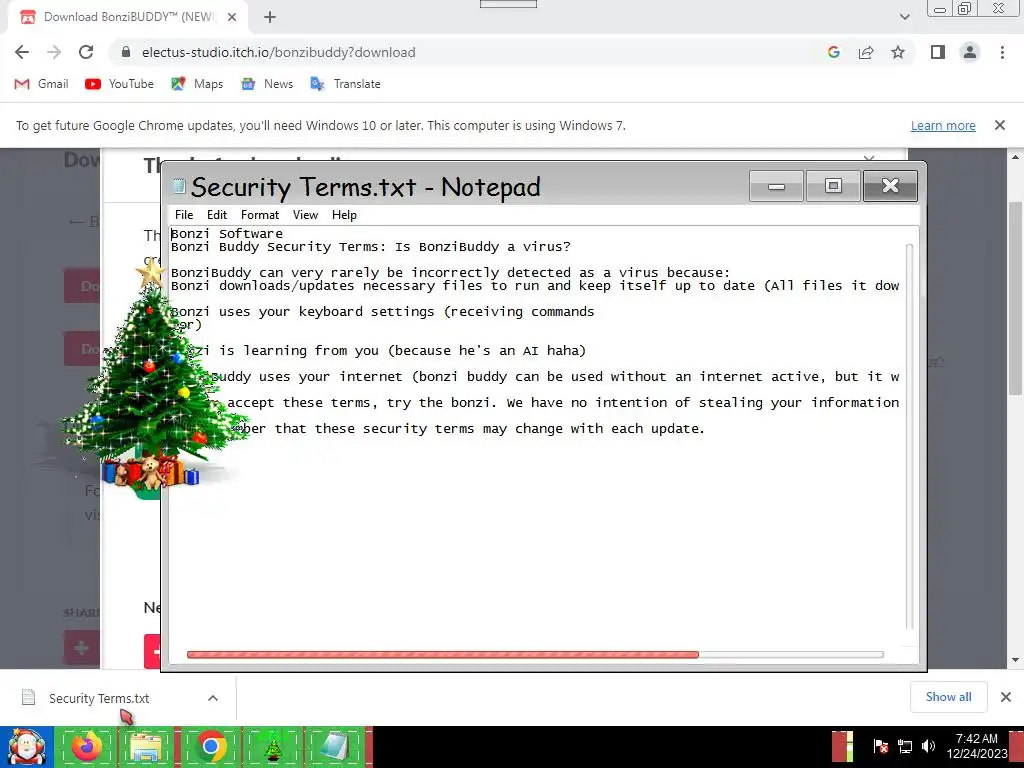The width and height of the screenshot is (1024, 768).
Task: Open File Explorer from taskbar
Action: point(147,747)
